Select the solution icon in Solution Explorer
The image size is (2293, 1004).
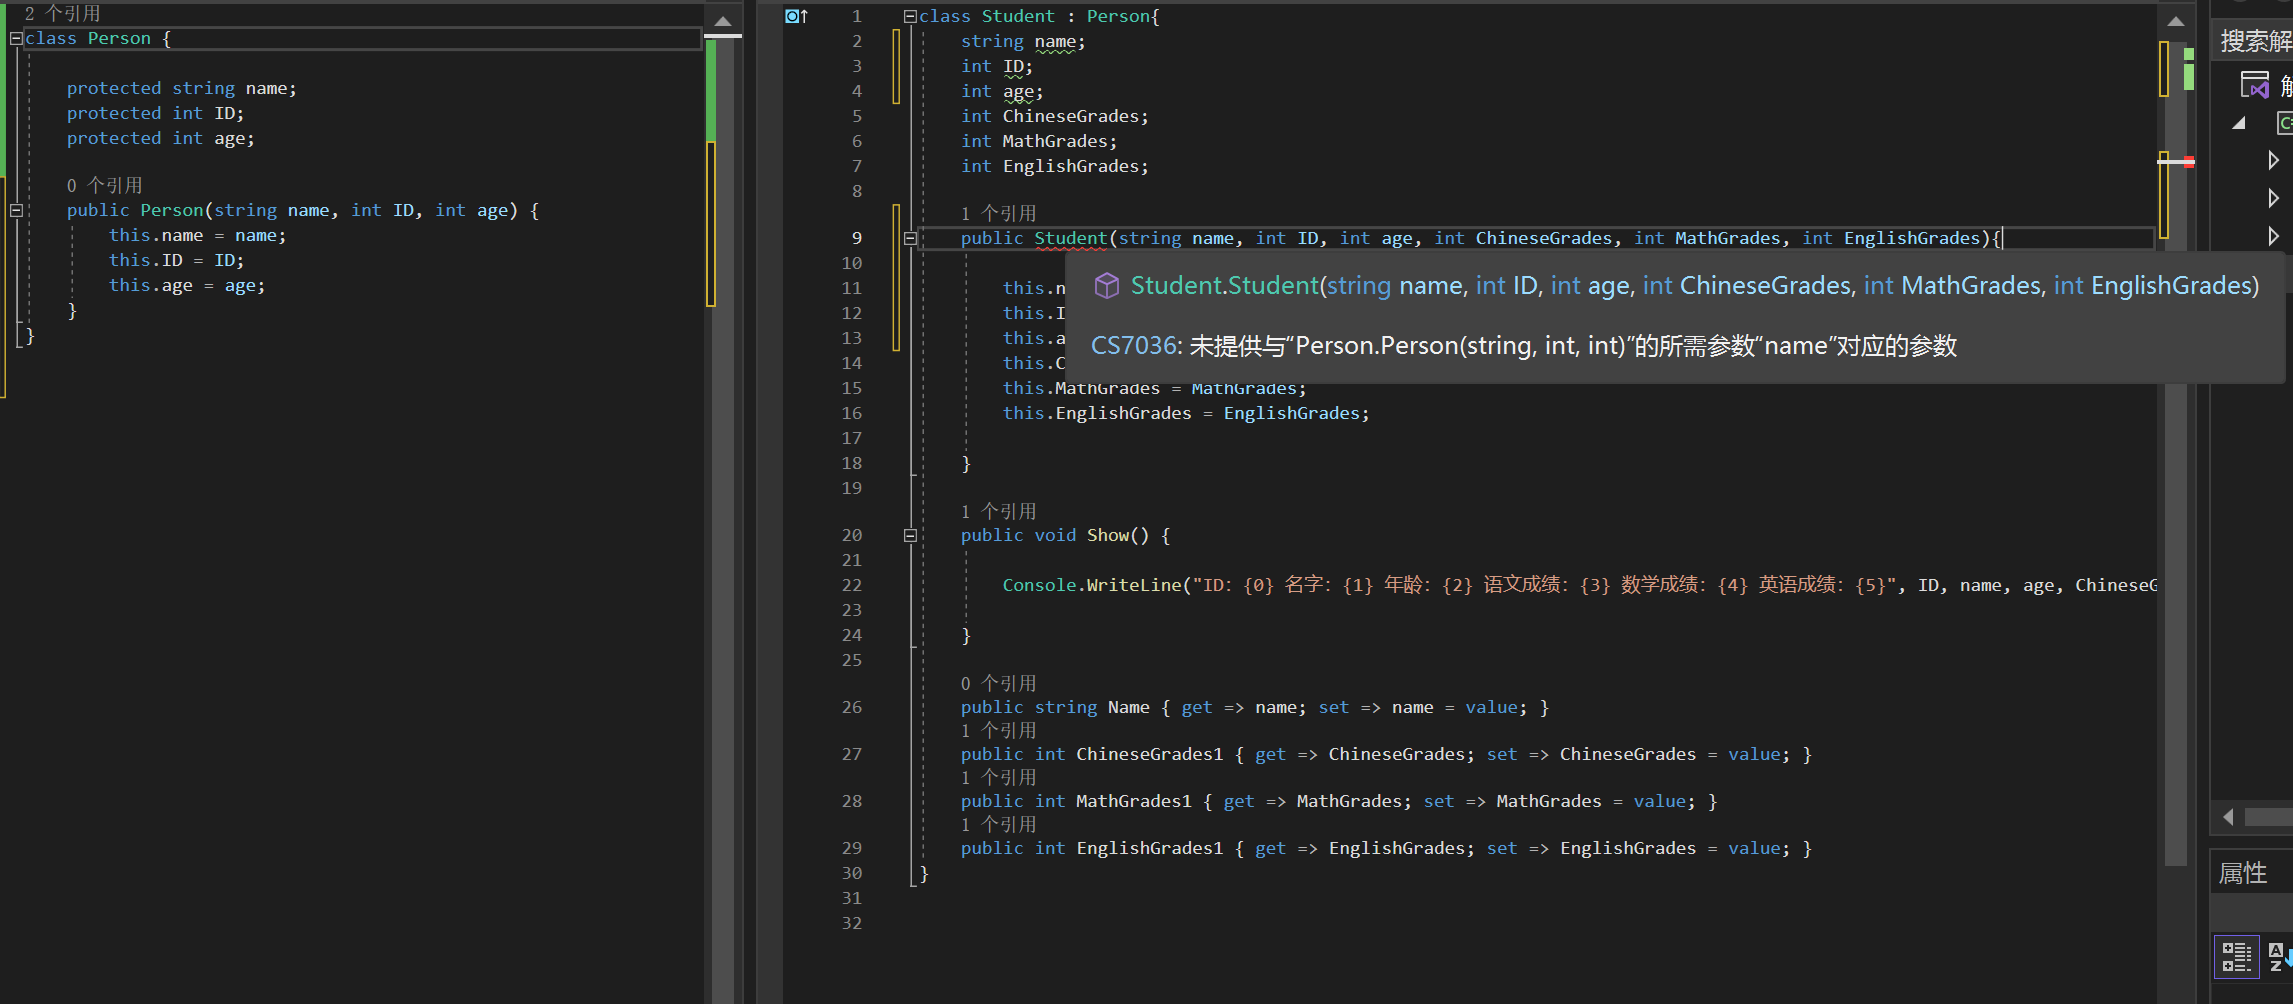pos(2254,85)
